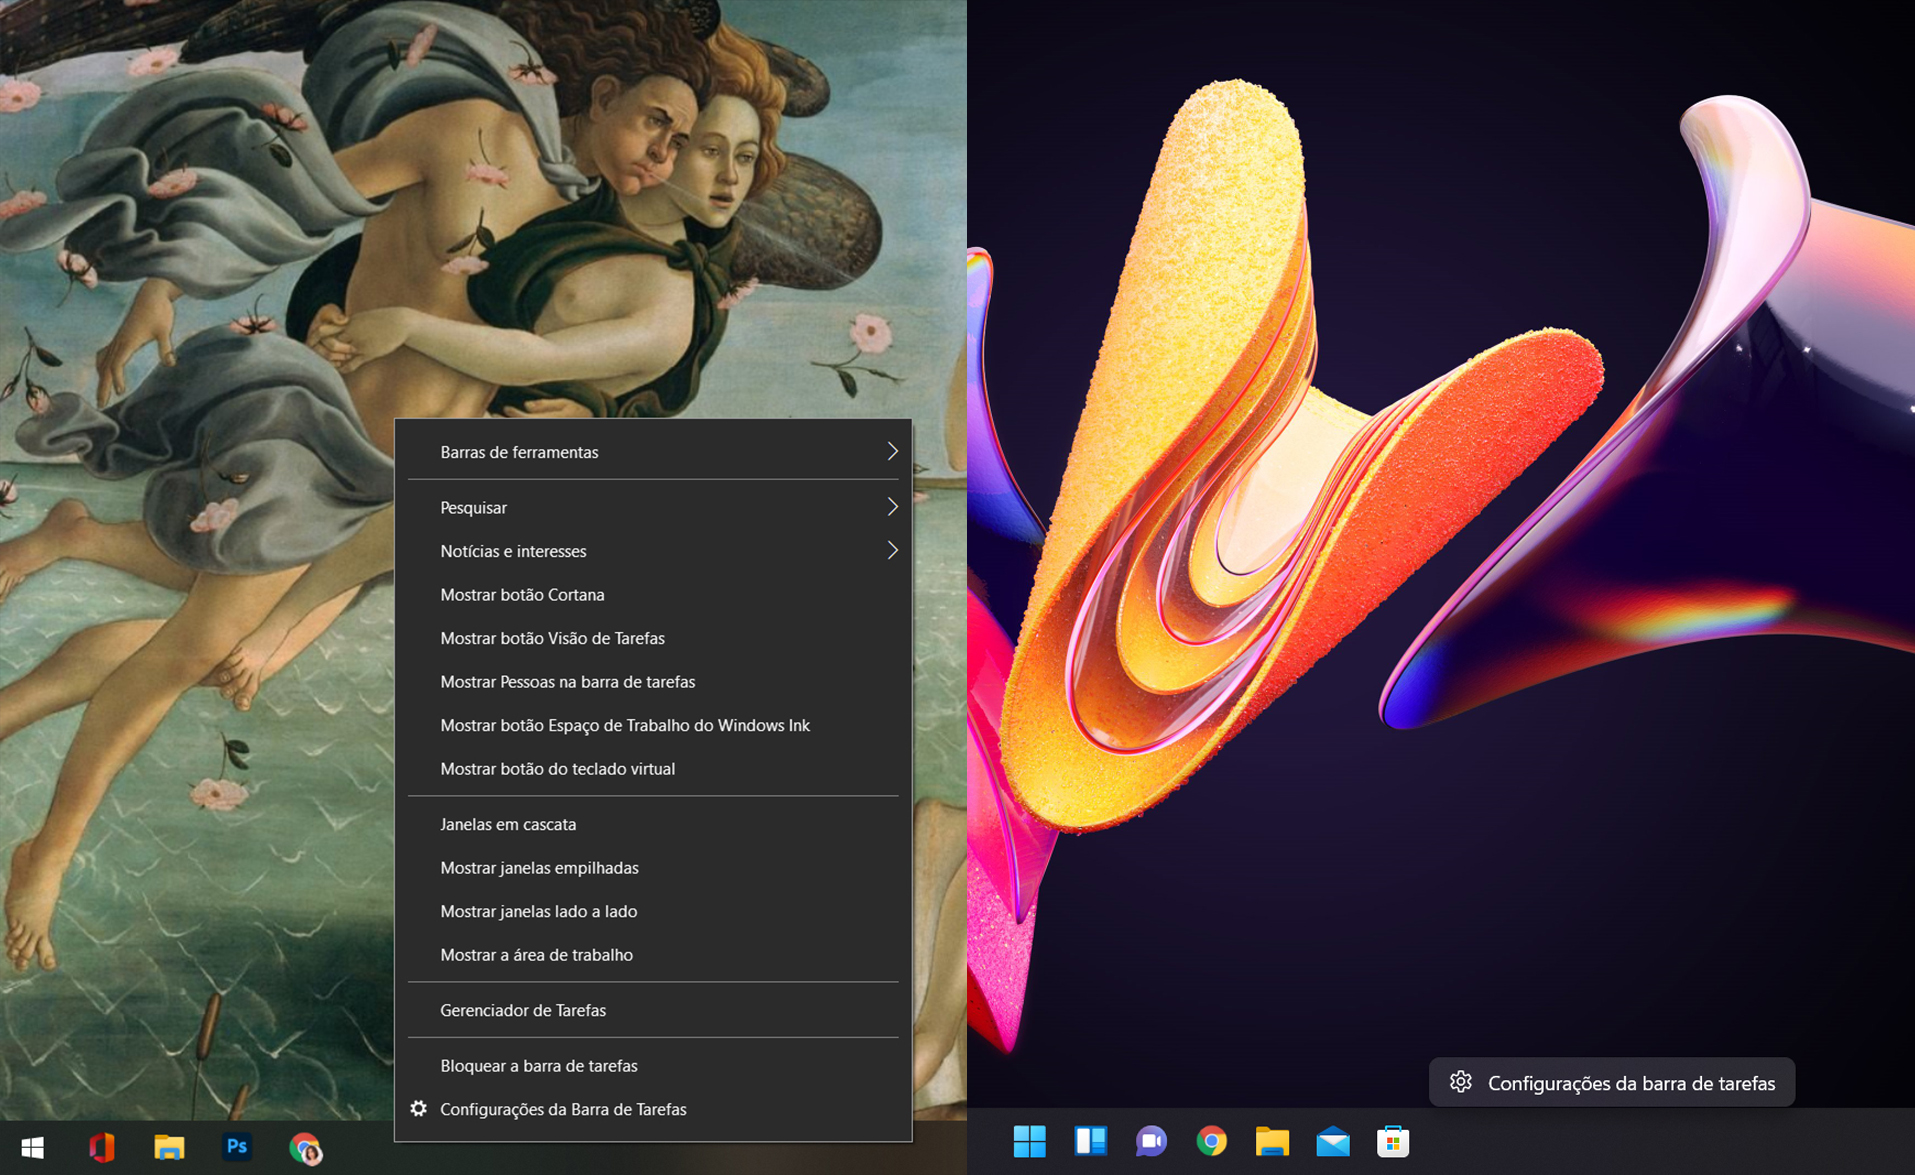Toggle Mostrar botão Visão de Tarefas

(x=653, y=638)
